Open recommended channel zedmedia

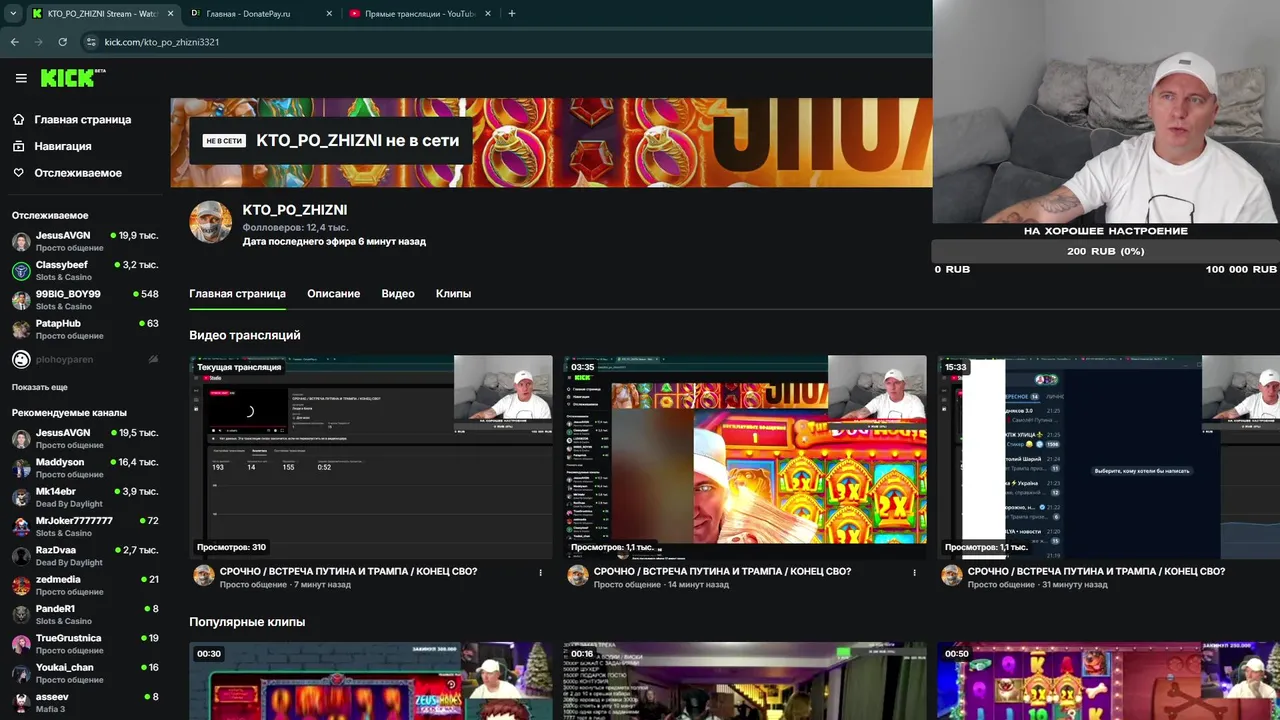pyautogui.click(x=85, y=585)
